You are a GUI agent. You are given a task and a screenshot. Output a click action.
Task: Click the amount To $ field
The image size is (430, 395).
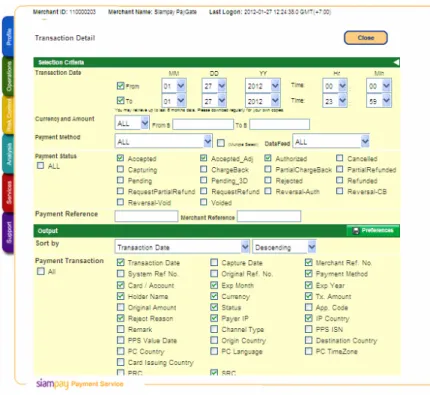[x=279, y=125]
